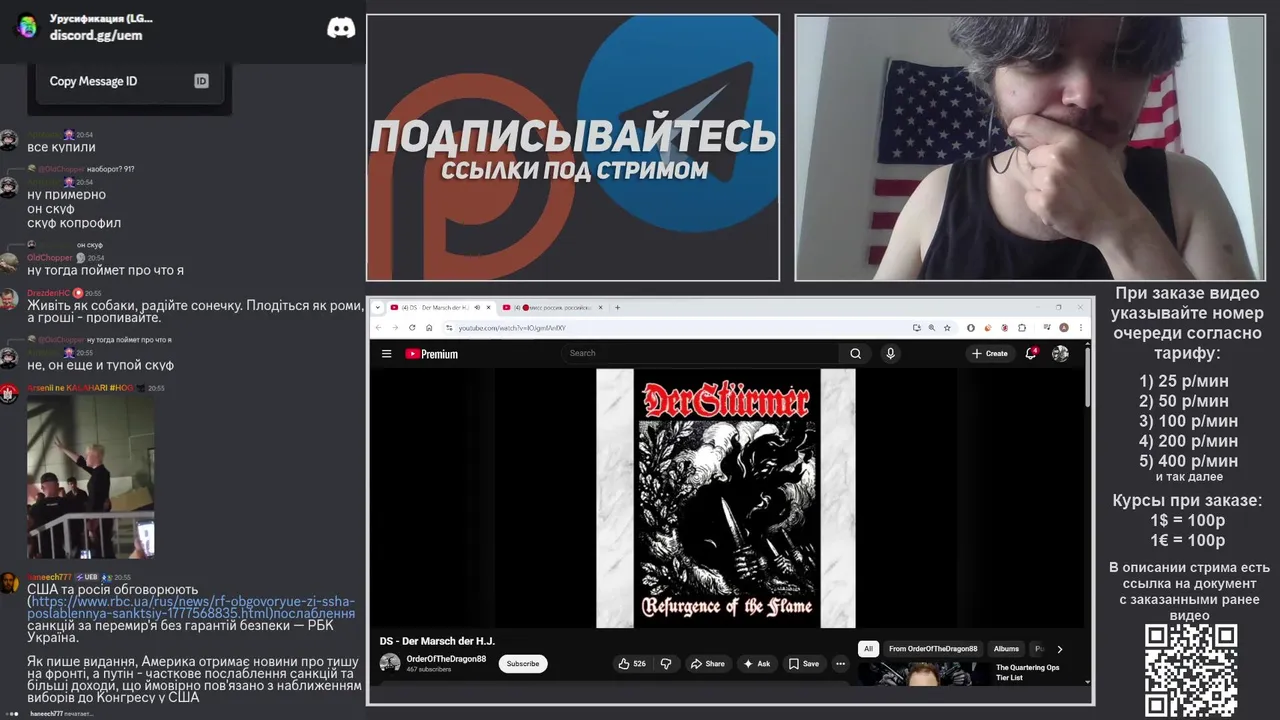Click the "ну тогда поймет про что я" message
Screen dimensions: 1280x720
pos(105,270)
